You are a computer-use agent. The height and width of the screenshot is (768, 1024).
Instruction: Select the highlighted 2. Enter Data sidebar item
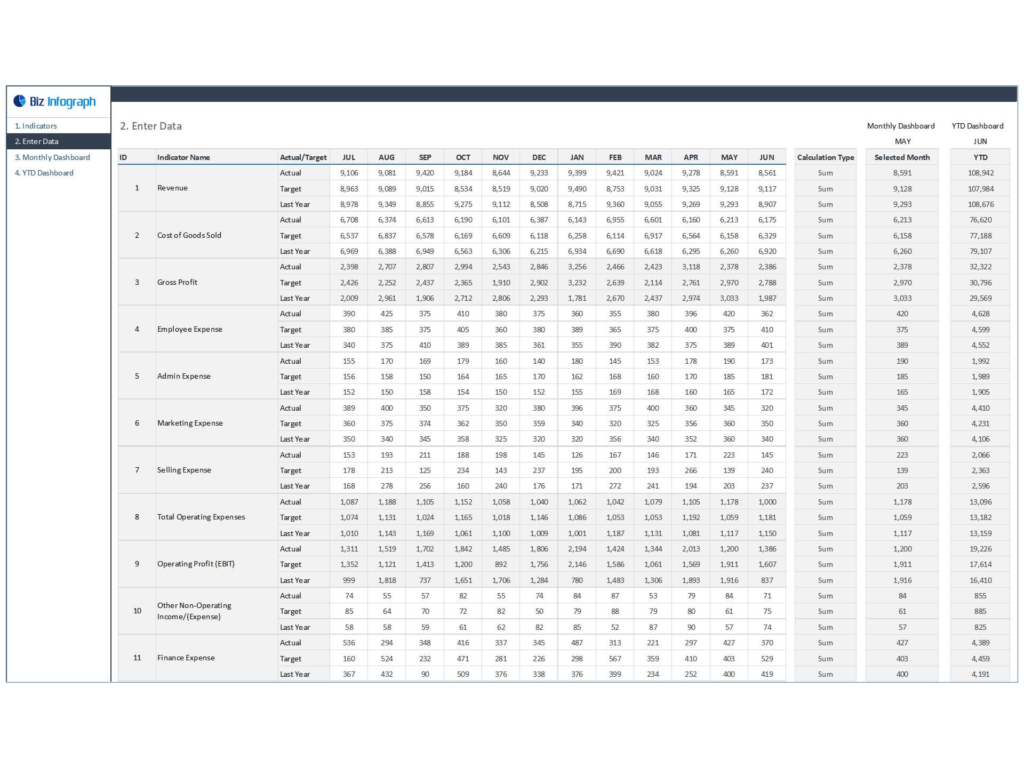(38, 141)
